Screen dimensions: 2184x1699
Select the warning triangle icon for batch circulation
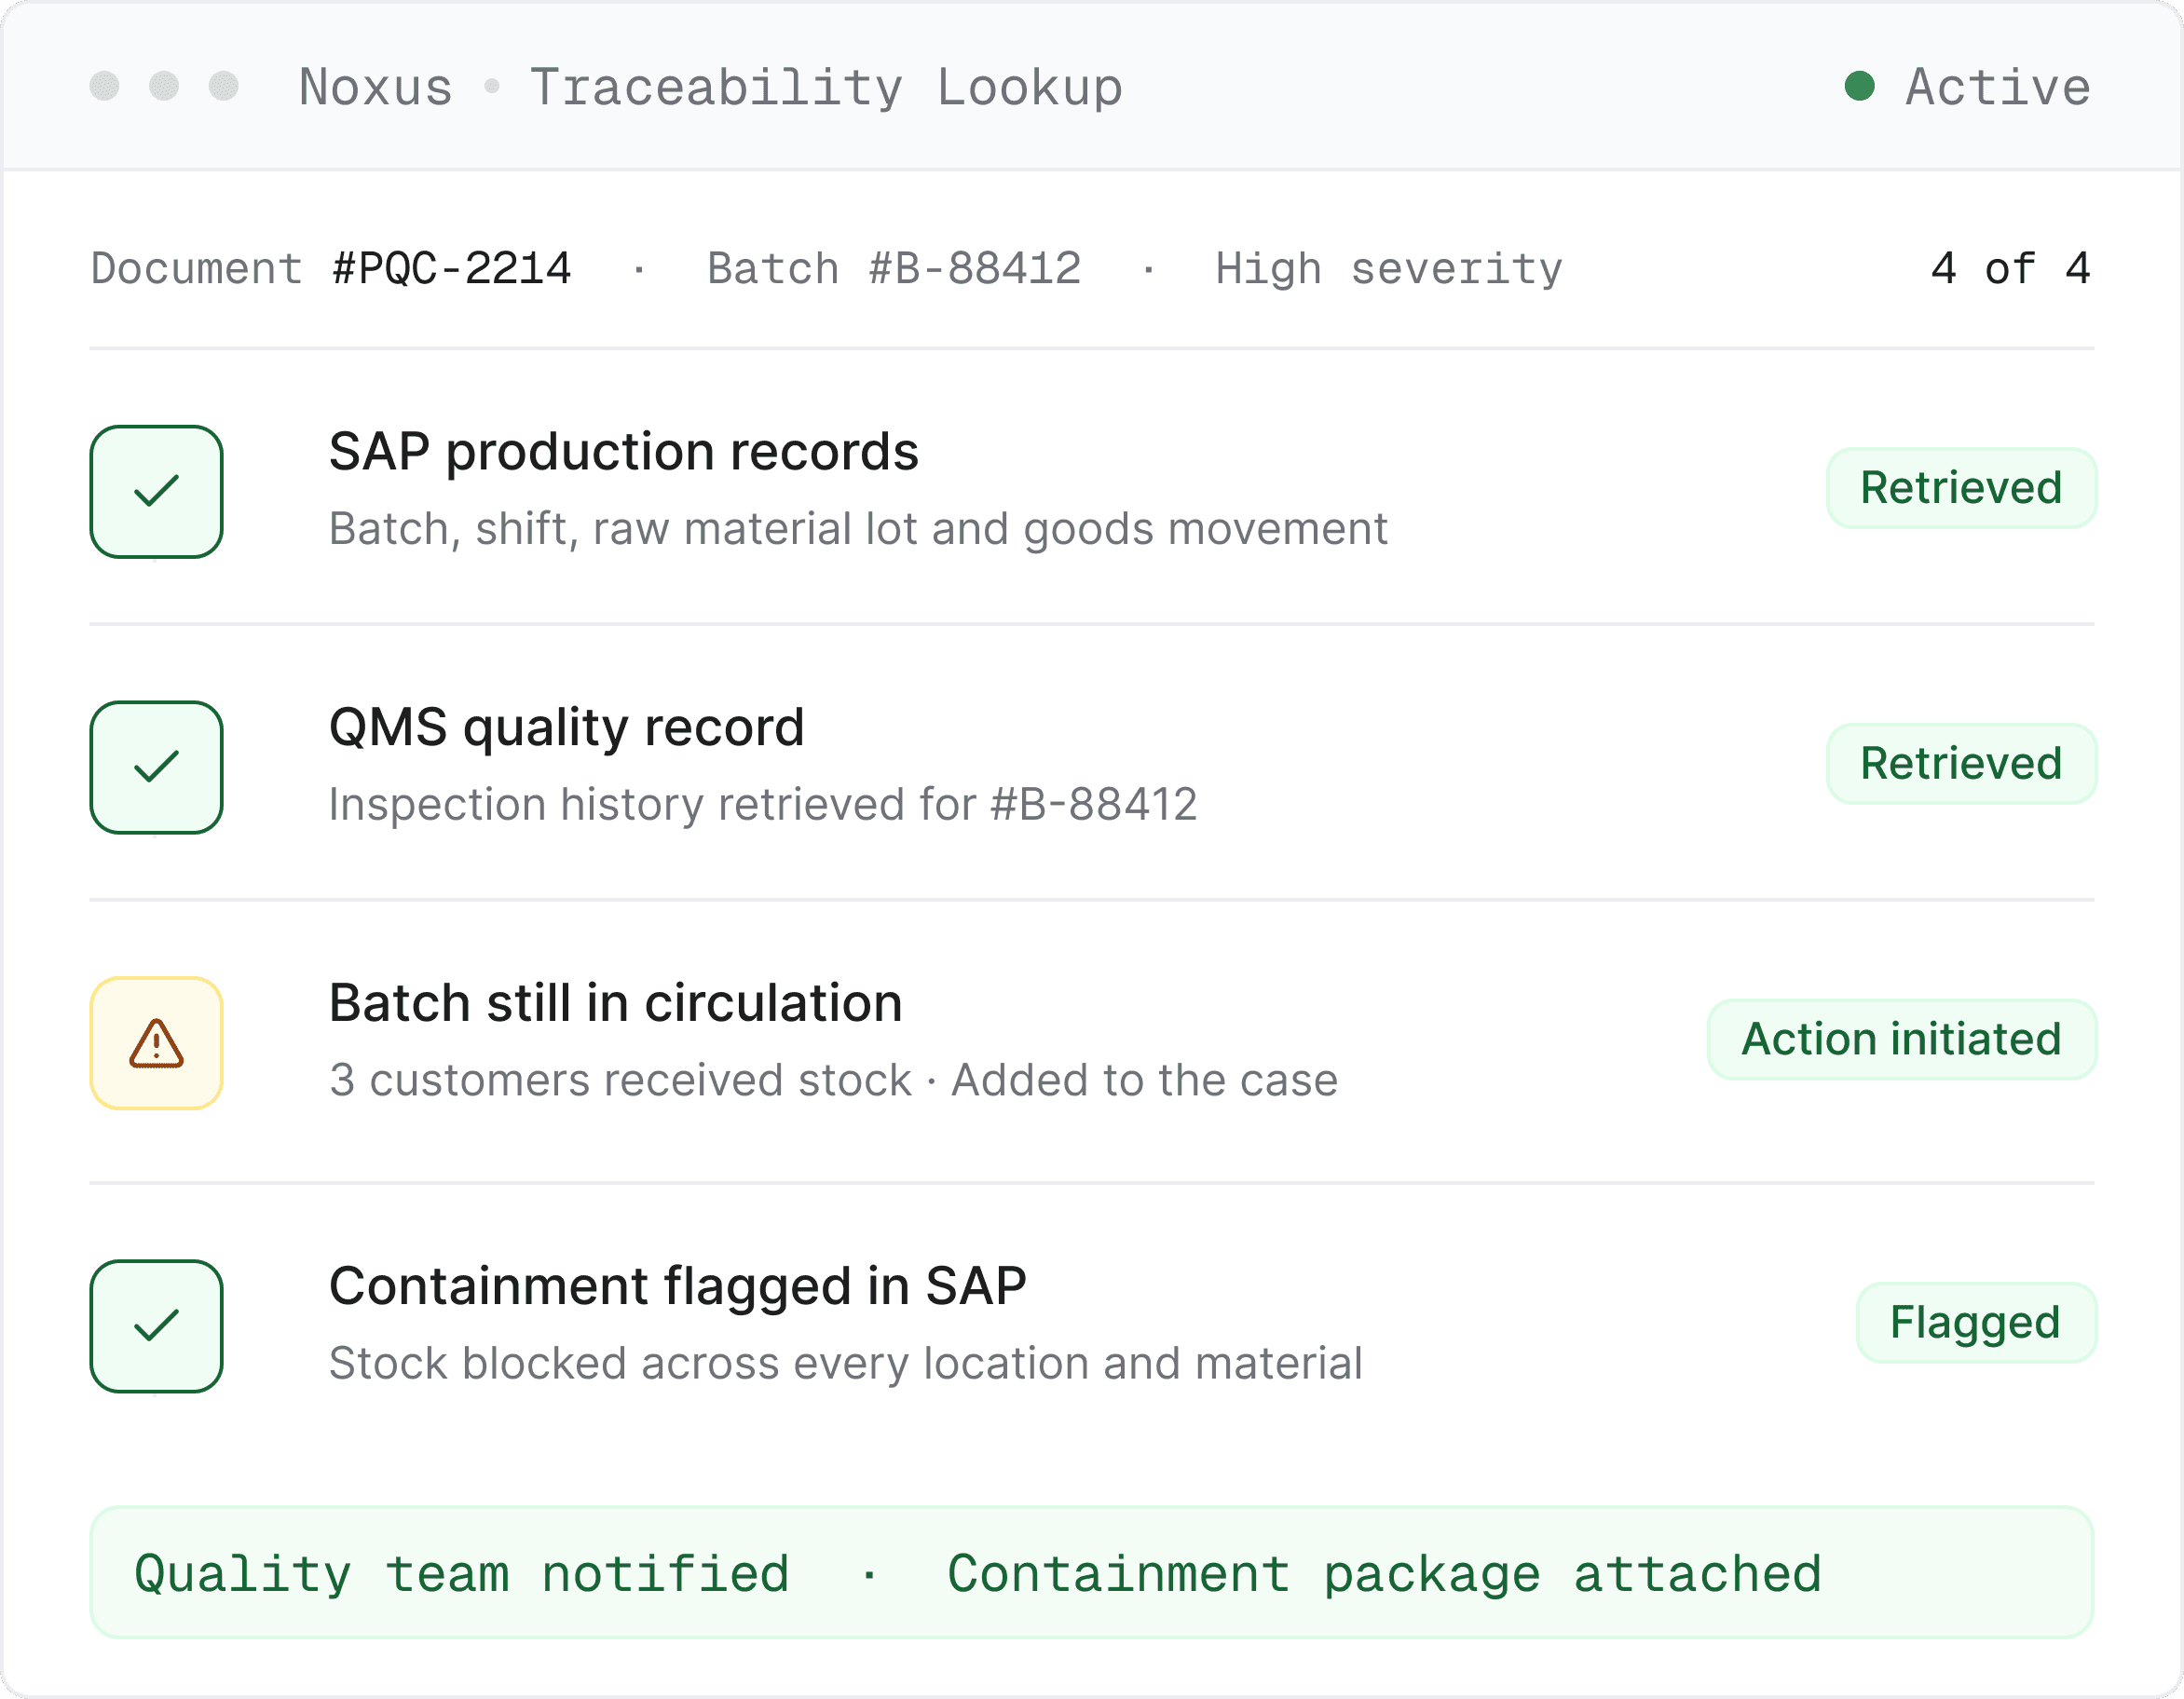[156, 1043]
